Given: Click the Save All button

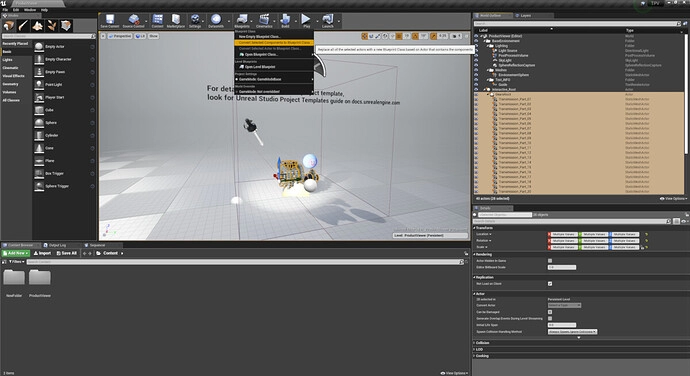Looking at the screenshot, I should 66,253.
